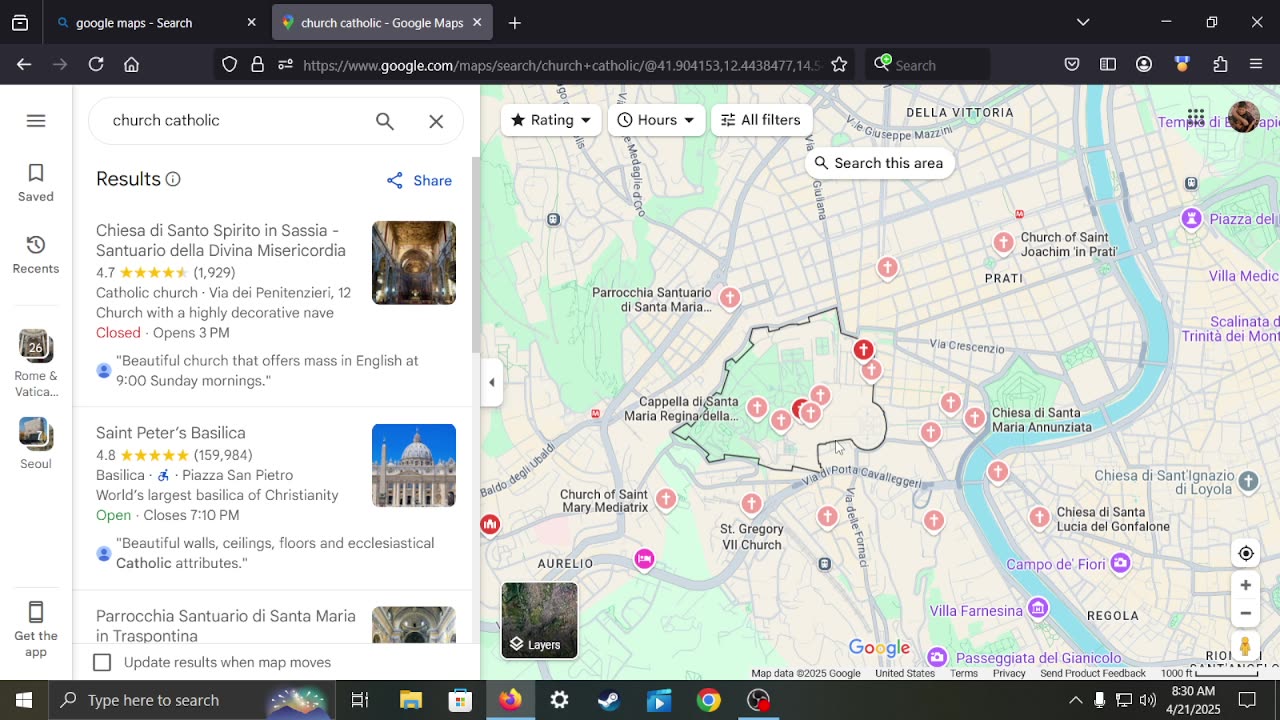Open the taskbar clock and date
1280x720 pixels.
pyautogui.click(x=1193, y=700)
